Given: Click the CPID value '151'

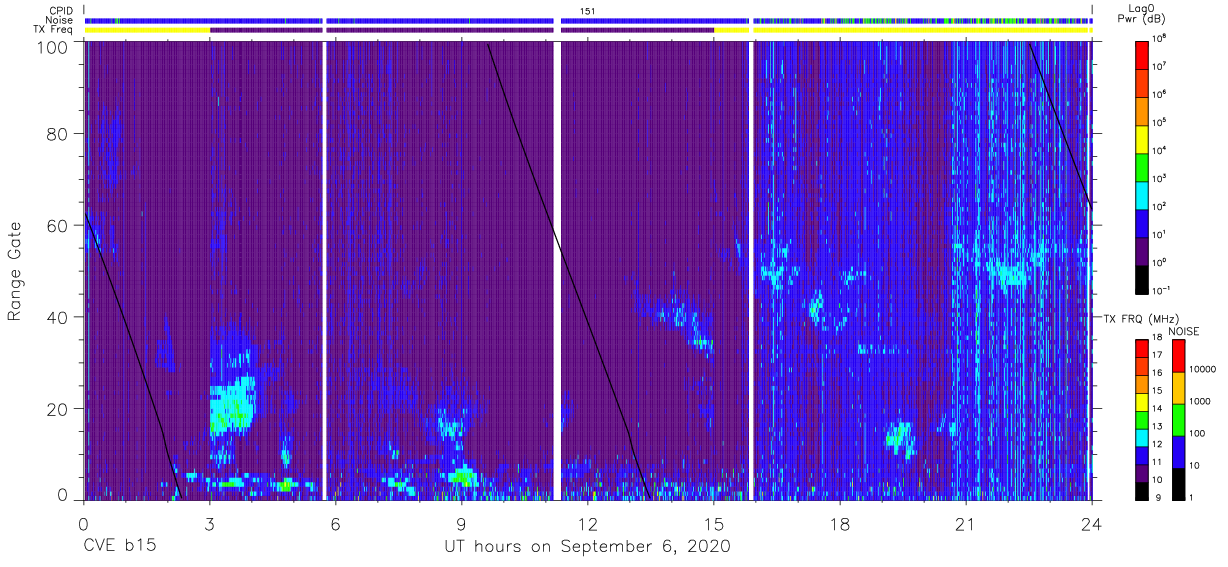Looking at the screenshot, I should pos(587,11).
